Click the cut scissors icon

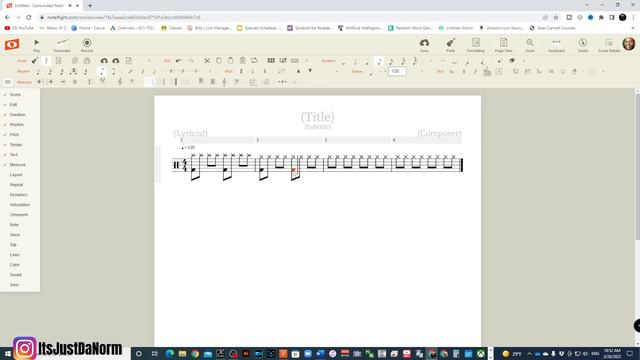pos(207,61)
